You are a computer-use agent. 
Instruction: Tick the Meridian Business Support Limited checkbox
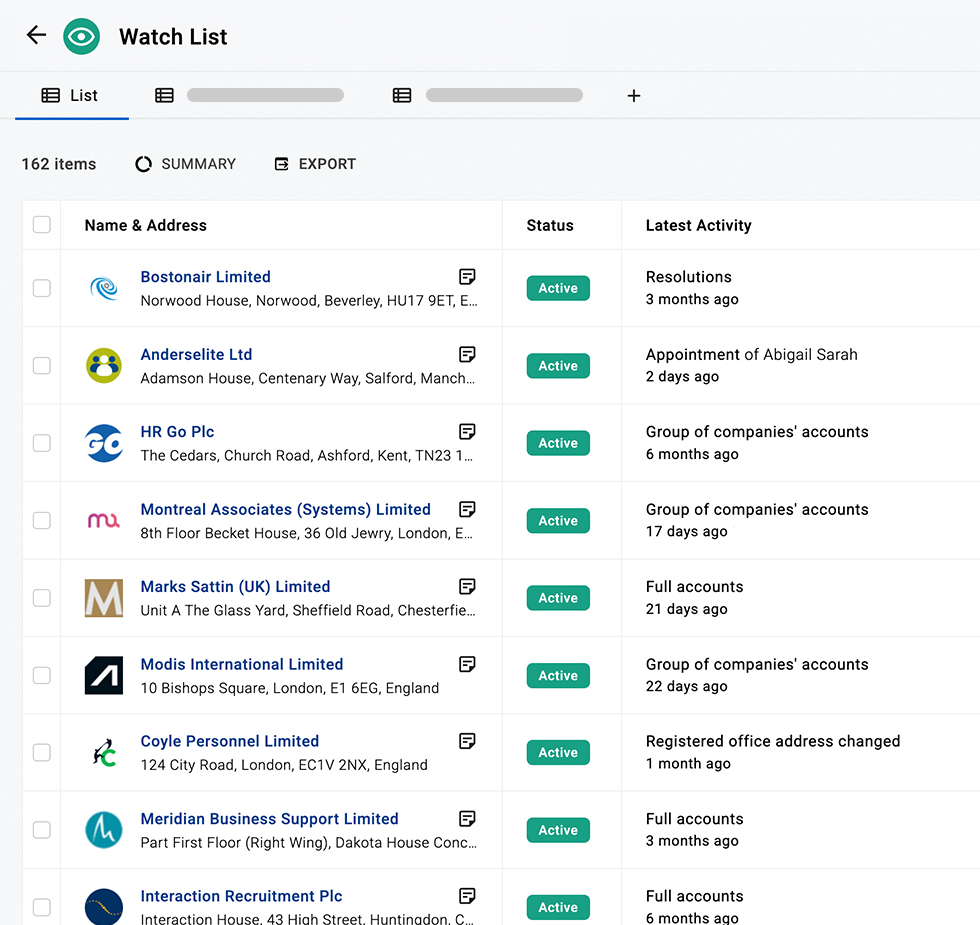click(x=42, y=830)
